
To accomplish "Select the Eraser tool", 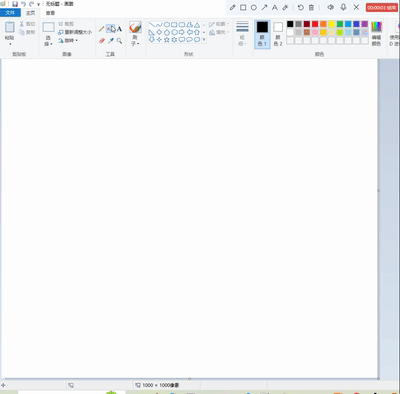I will (x=102, y=41).
